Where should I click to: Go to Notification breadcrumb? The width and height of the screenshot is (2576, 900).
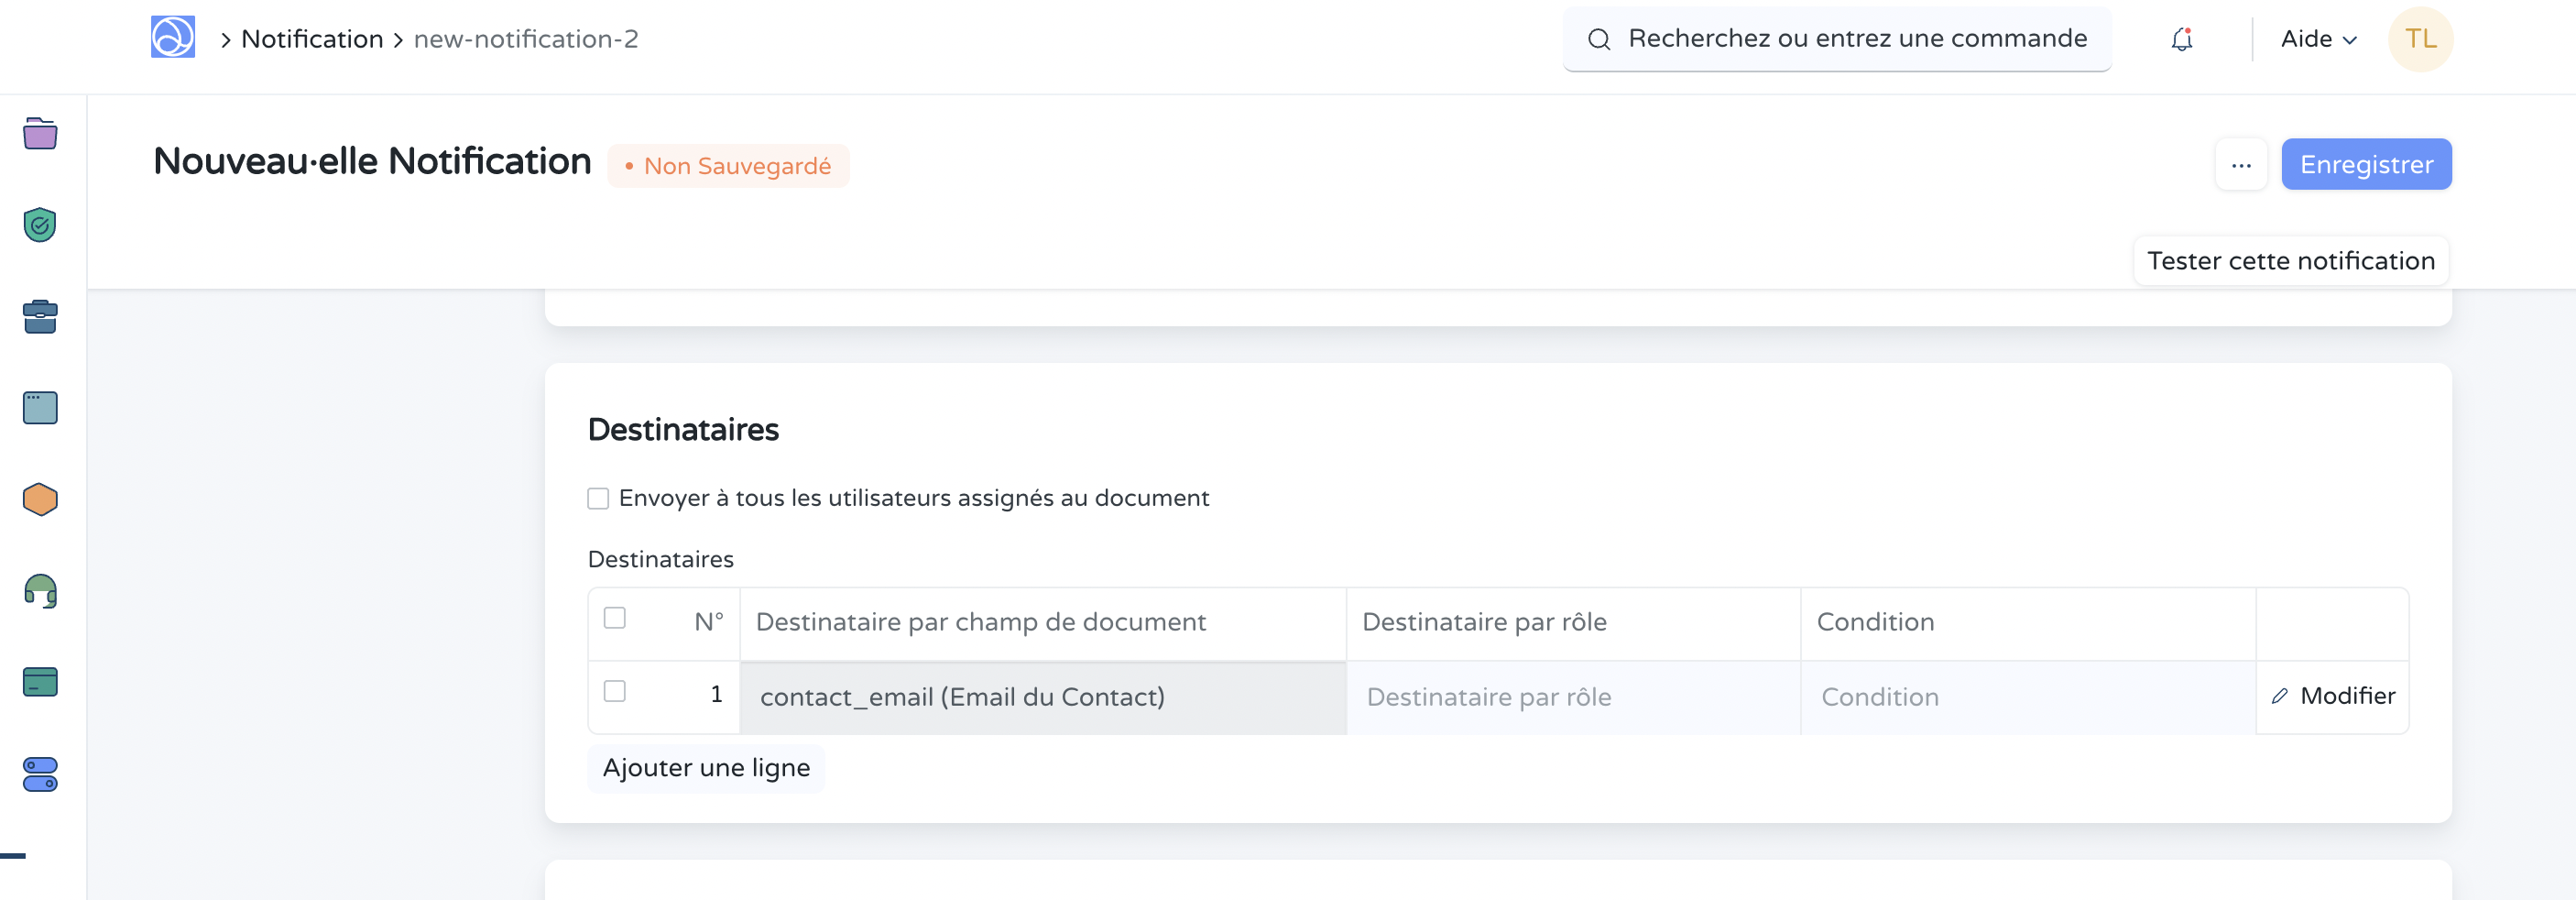[x=312, y=39]
